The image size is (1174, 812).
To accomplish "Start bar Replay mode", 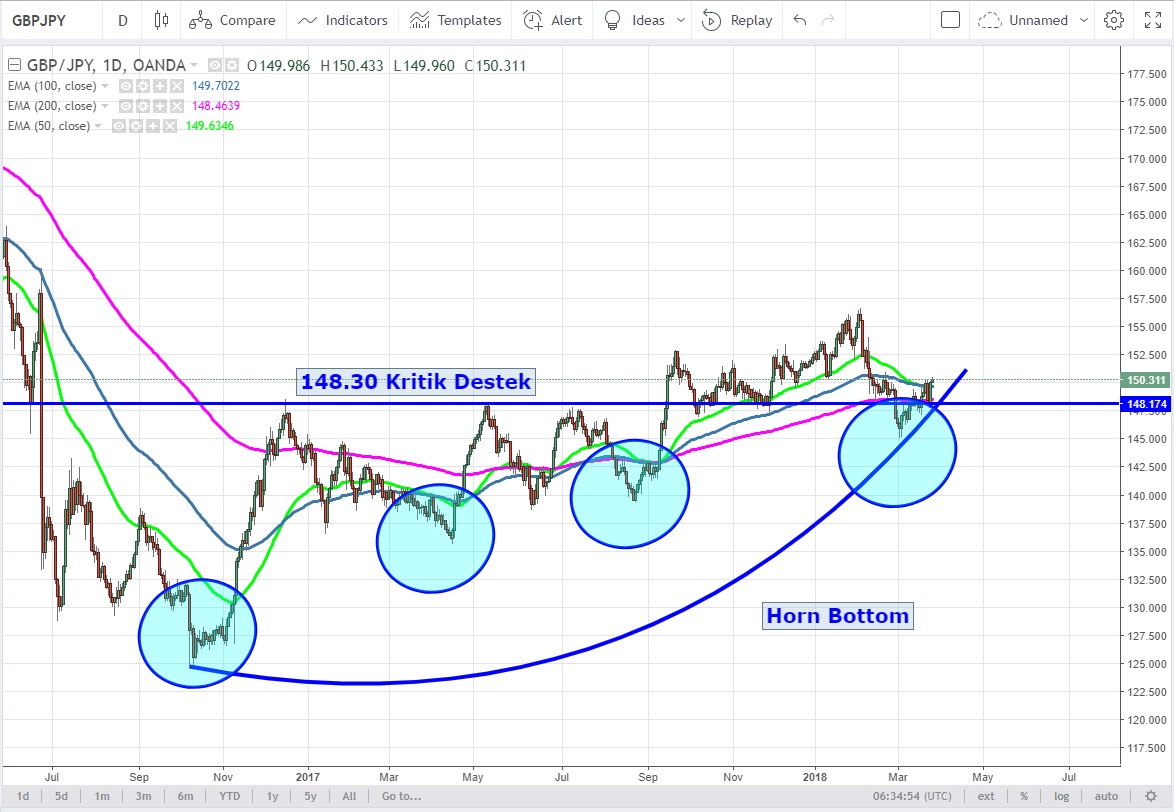I will [x=737, y=20].
